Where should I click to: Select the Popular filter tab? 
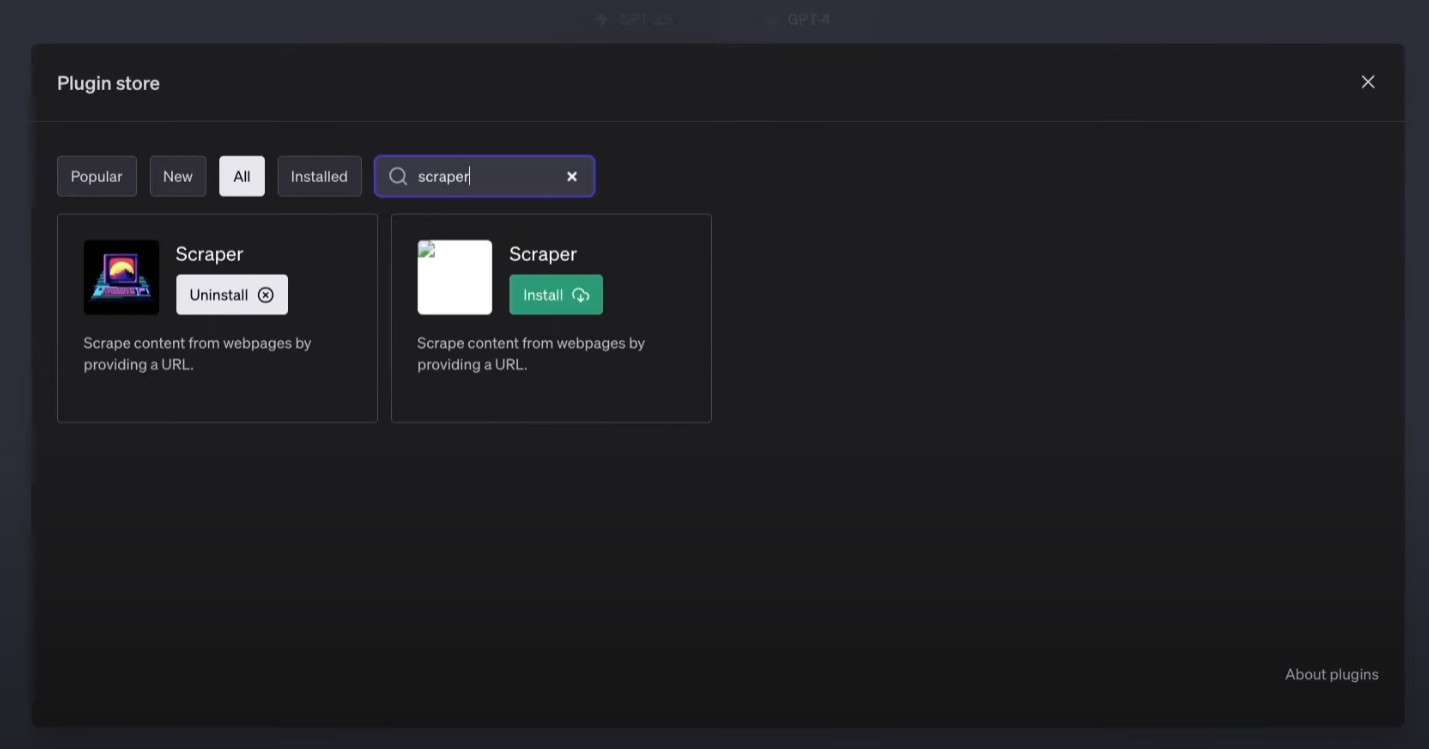[97, 176]
